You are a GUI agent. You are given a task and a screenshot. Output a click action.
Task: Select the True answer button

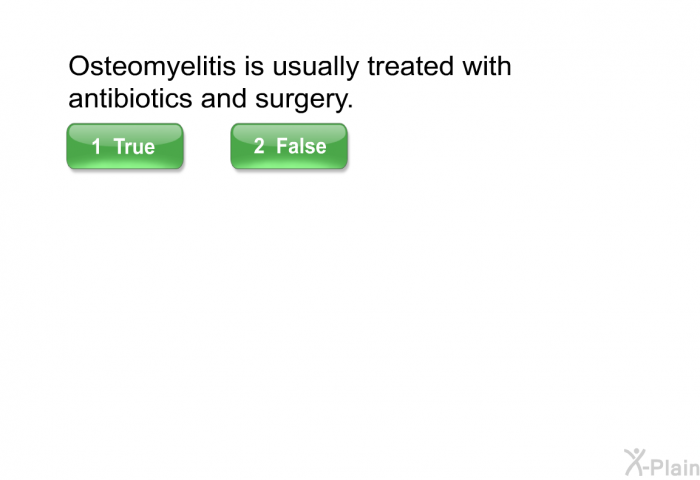pos(124,146)
